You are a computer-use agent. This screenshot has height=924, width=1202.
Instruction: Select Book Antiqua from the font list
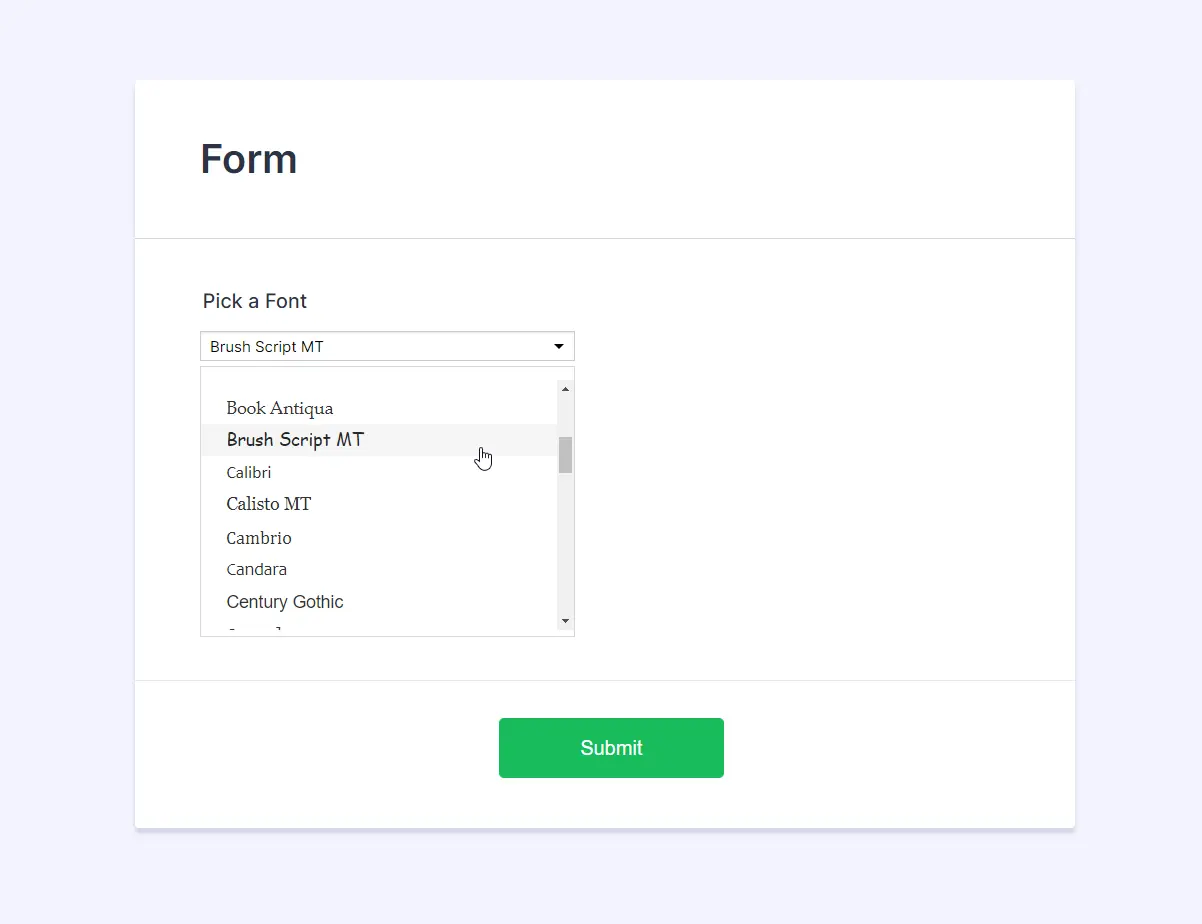pos(279,408)
